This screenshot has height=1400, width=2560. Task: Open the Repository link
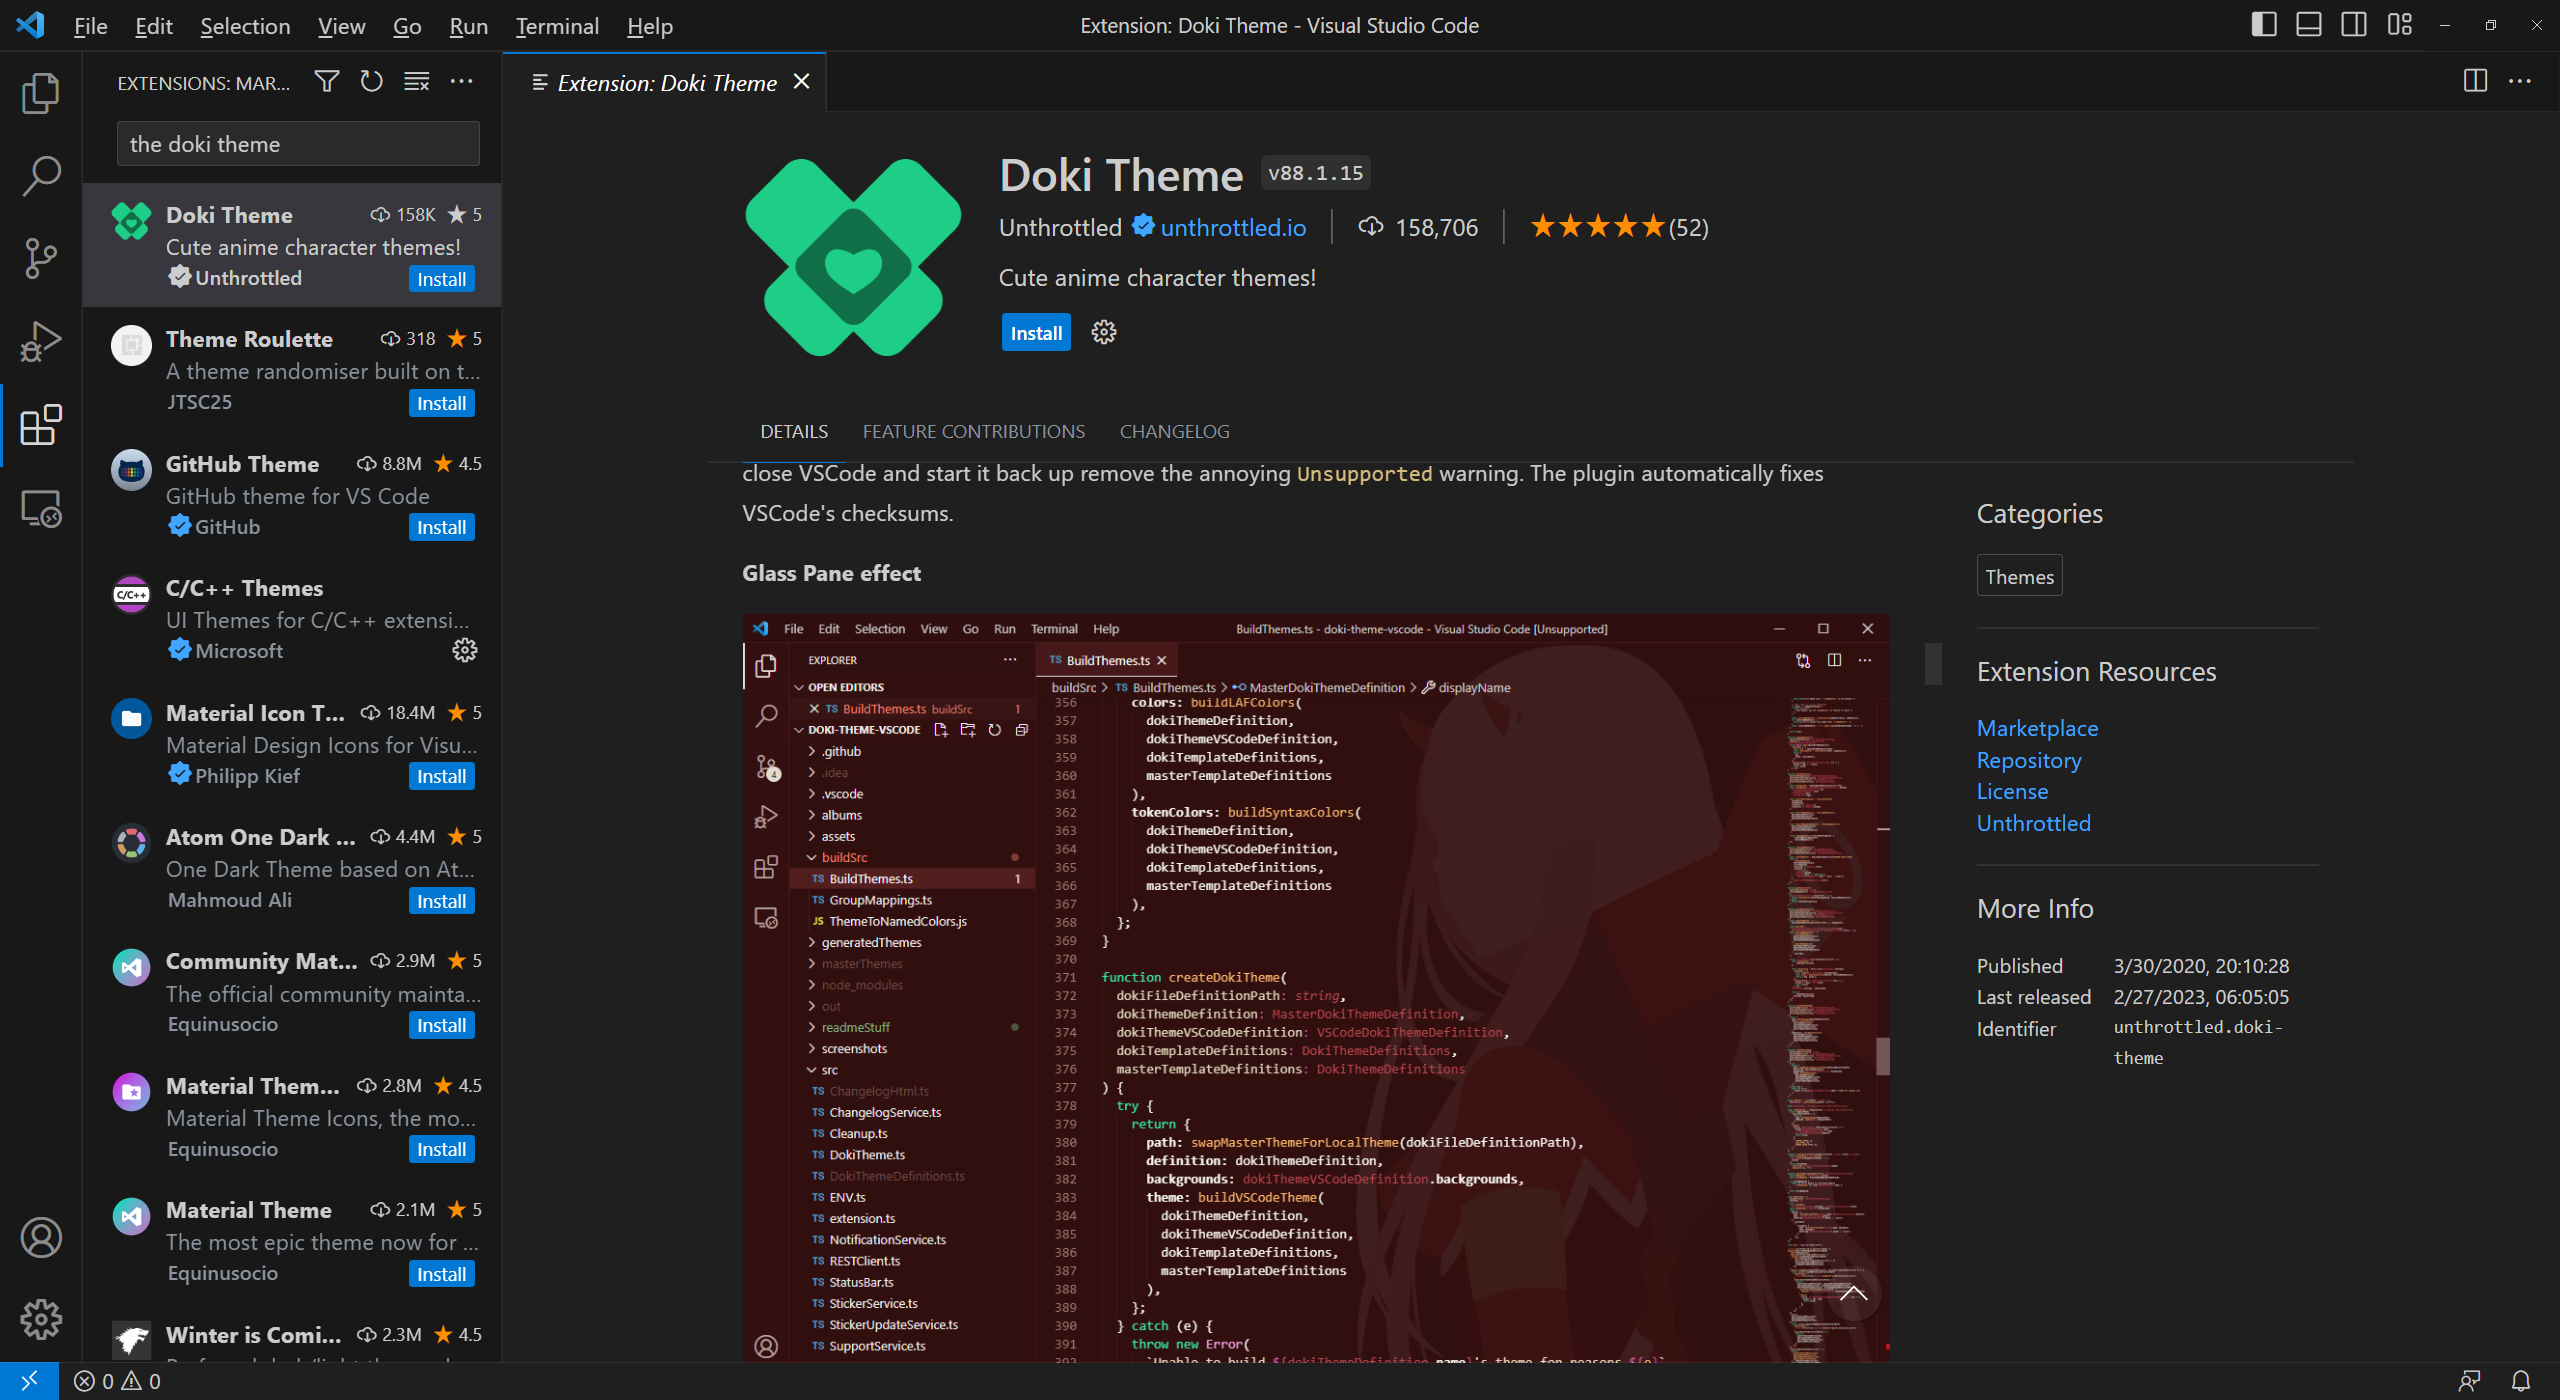(x=2028, y=760)
